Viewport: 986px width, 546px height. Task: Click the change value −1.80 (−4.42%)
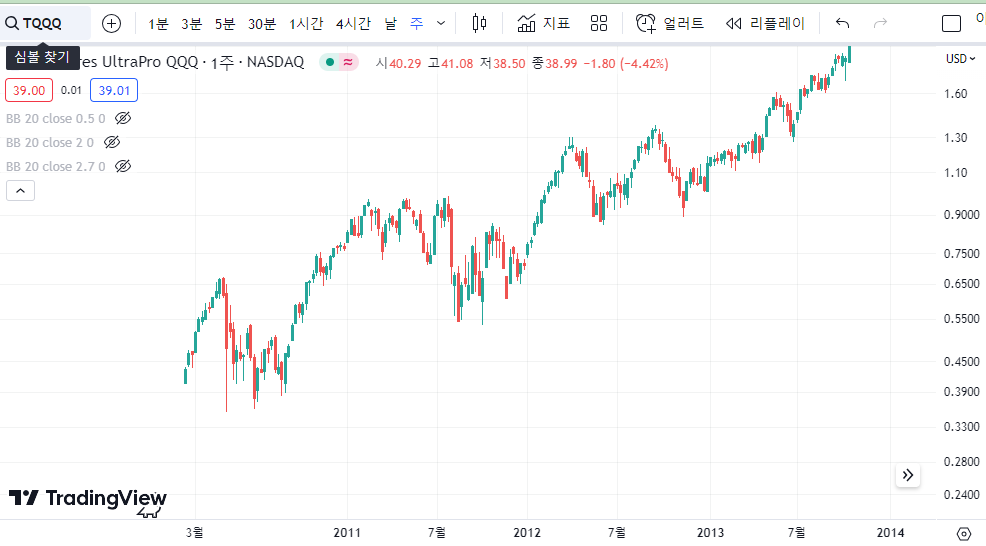pos(626,64)
